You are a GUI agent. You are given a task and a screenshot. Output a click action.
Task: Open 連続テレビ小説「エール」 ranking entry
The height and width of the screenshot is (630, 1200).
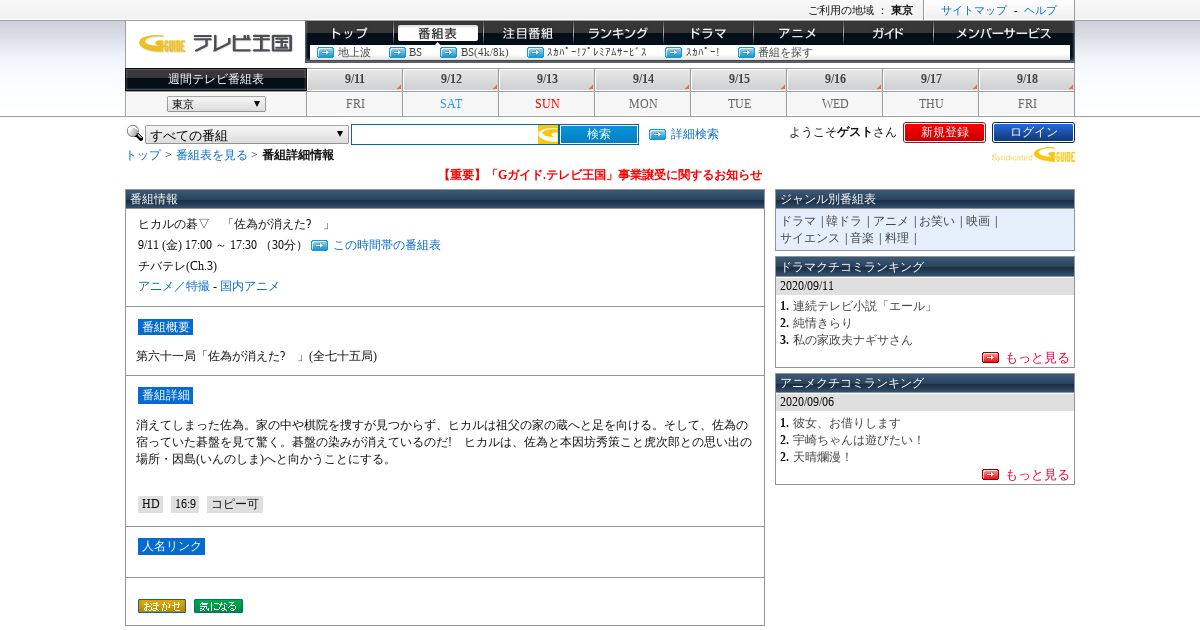pyautogui.click(x=863, y=306)
